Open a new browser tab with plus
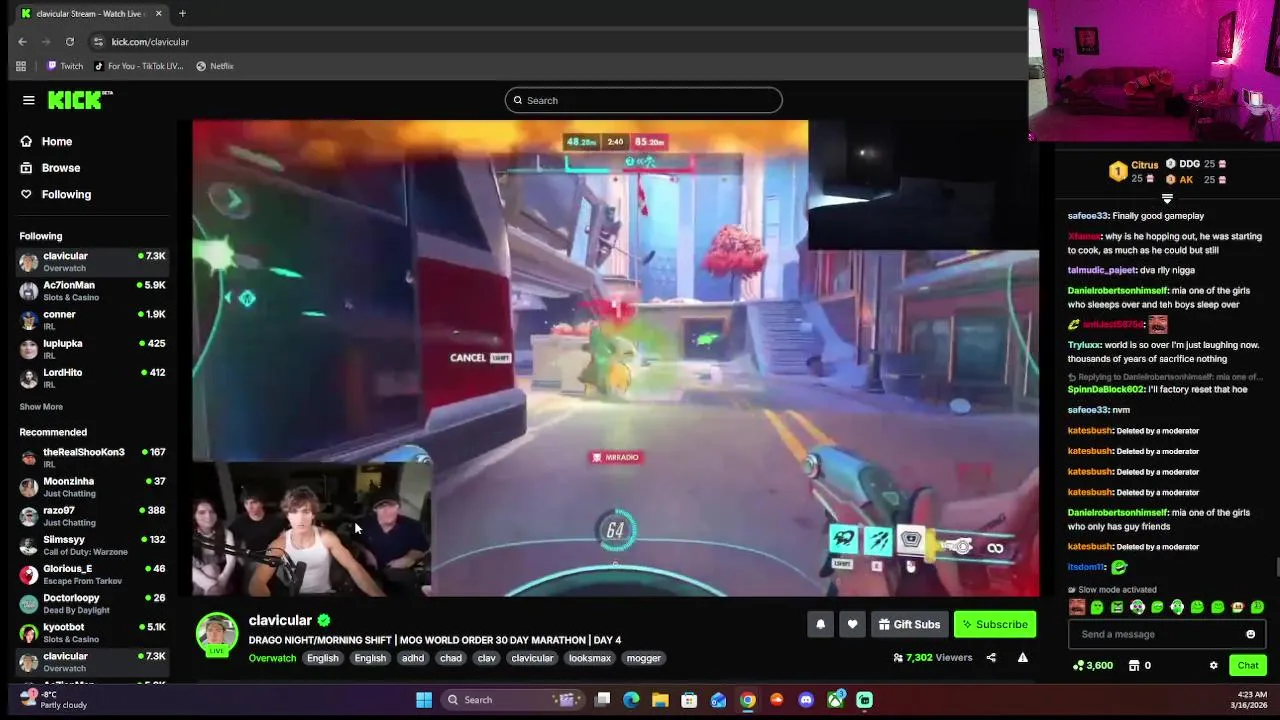1280x720 pixels. click(182, 14)
